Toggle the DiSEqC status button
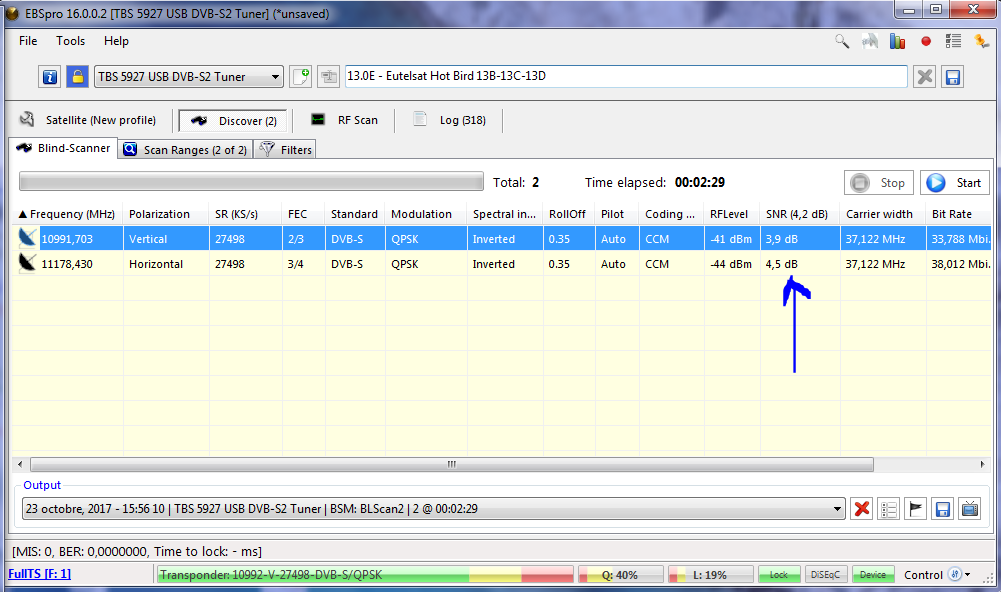Viewport: 1001px width, 592px height. (x=826, y=575)
